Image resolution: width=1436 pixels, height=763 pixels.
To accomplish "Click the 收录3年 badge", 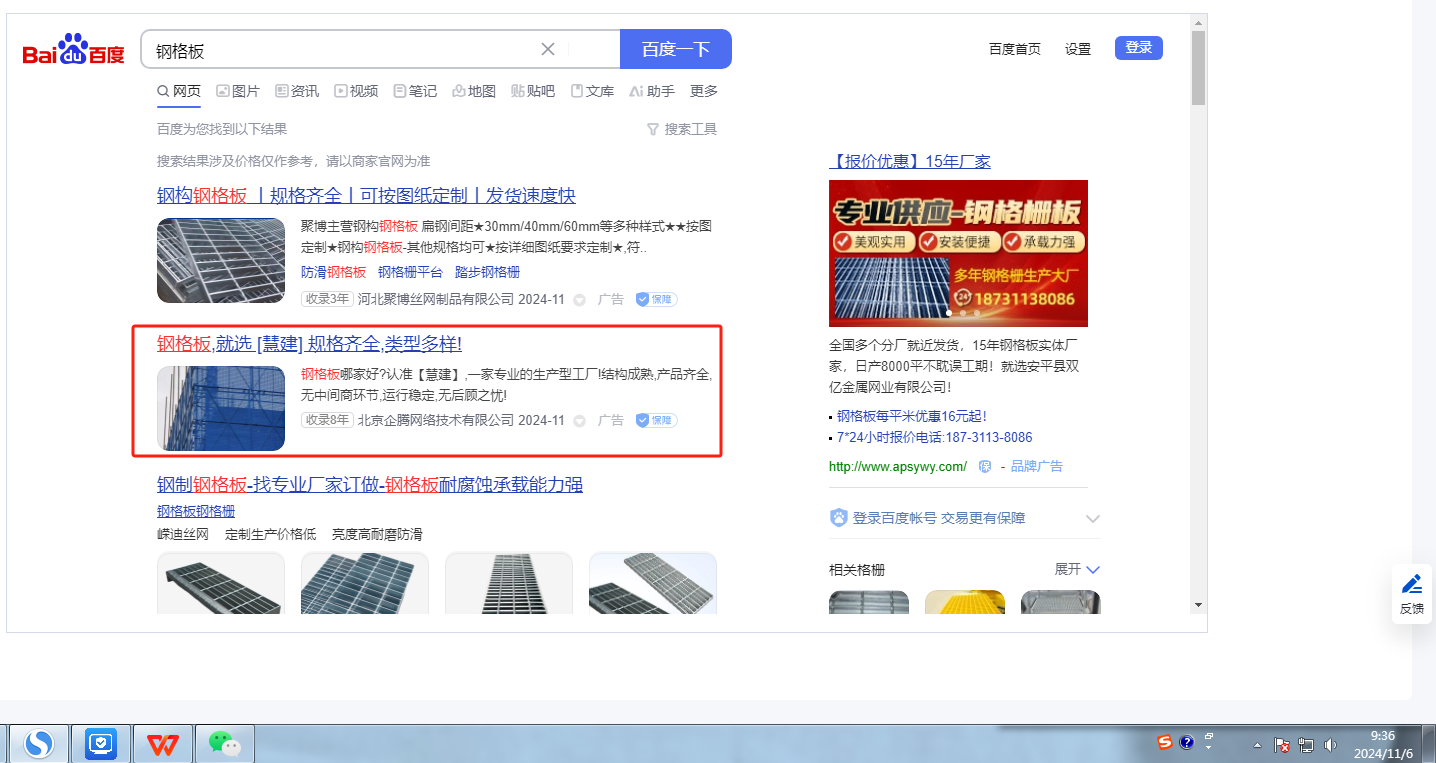I will 328,298.
